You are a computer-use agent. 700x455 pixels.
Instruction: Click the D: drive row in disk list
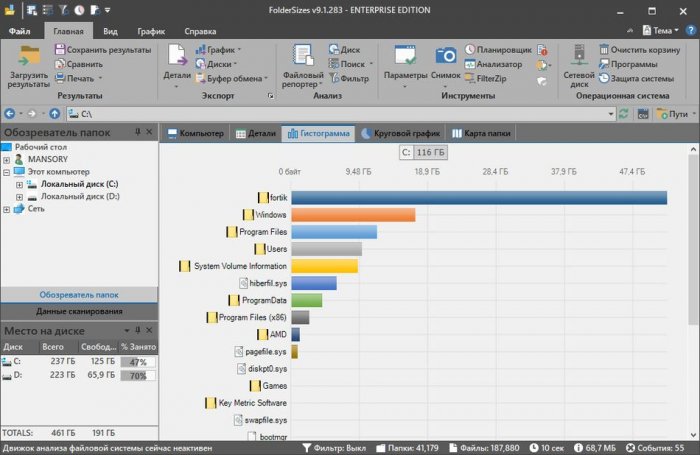[x=79, y=375]
